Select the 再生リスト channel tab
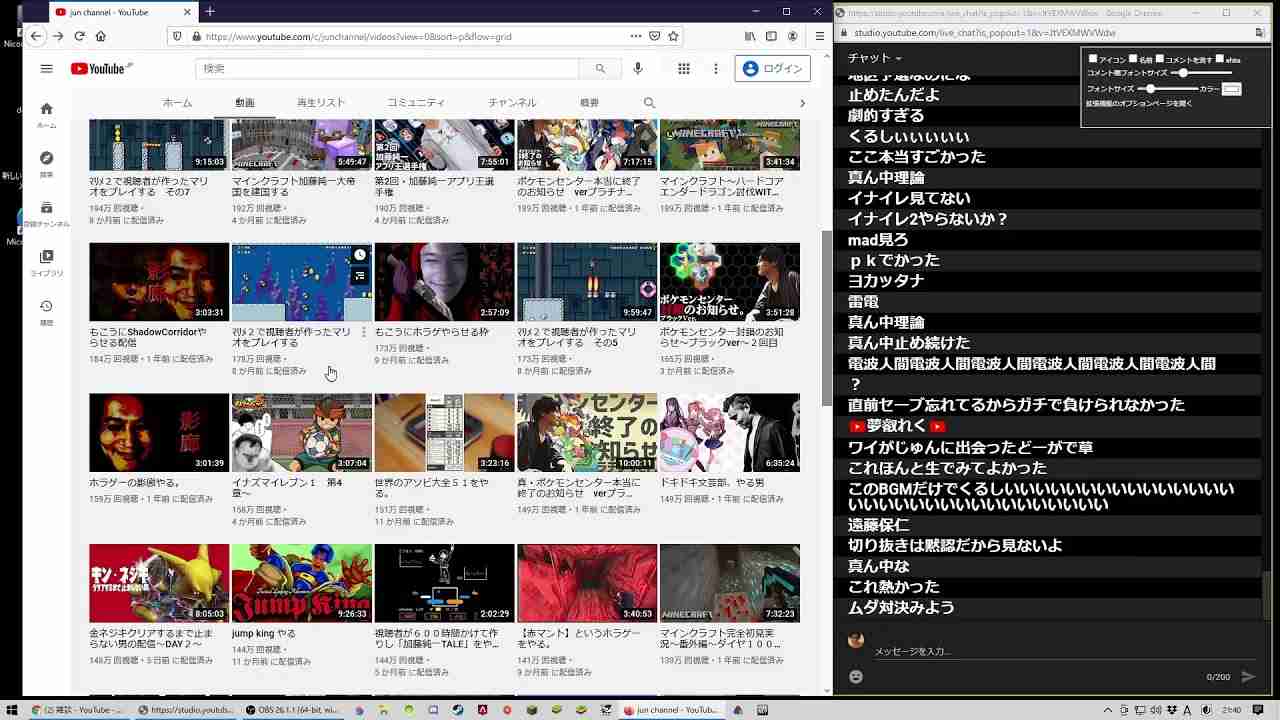The image size is (1280, 720). click(321, 103)
